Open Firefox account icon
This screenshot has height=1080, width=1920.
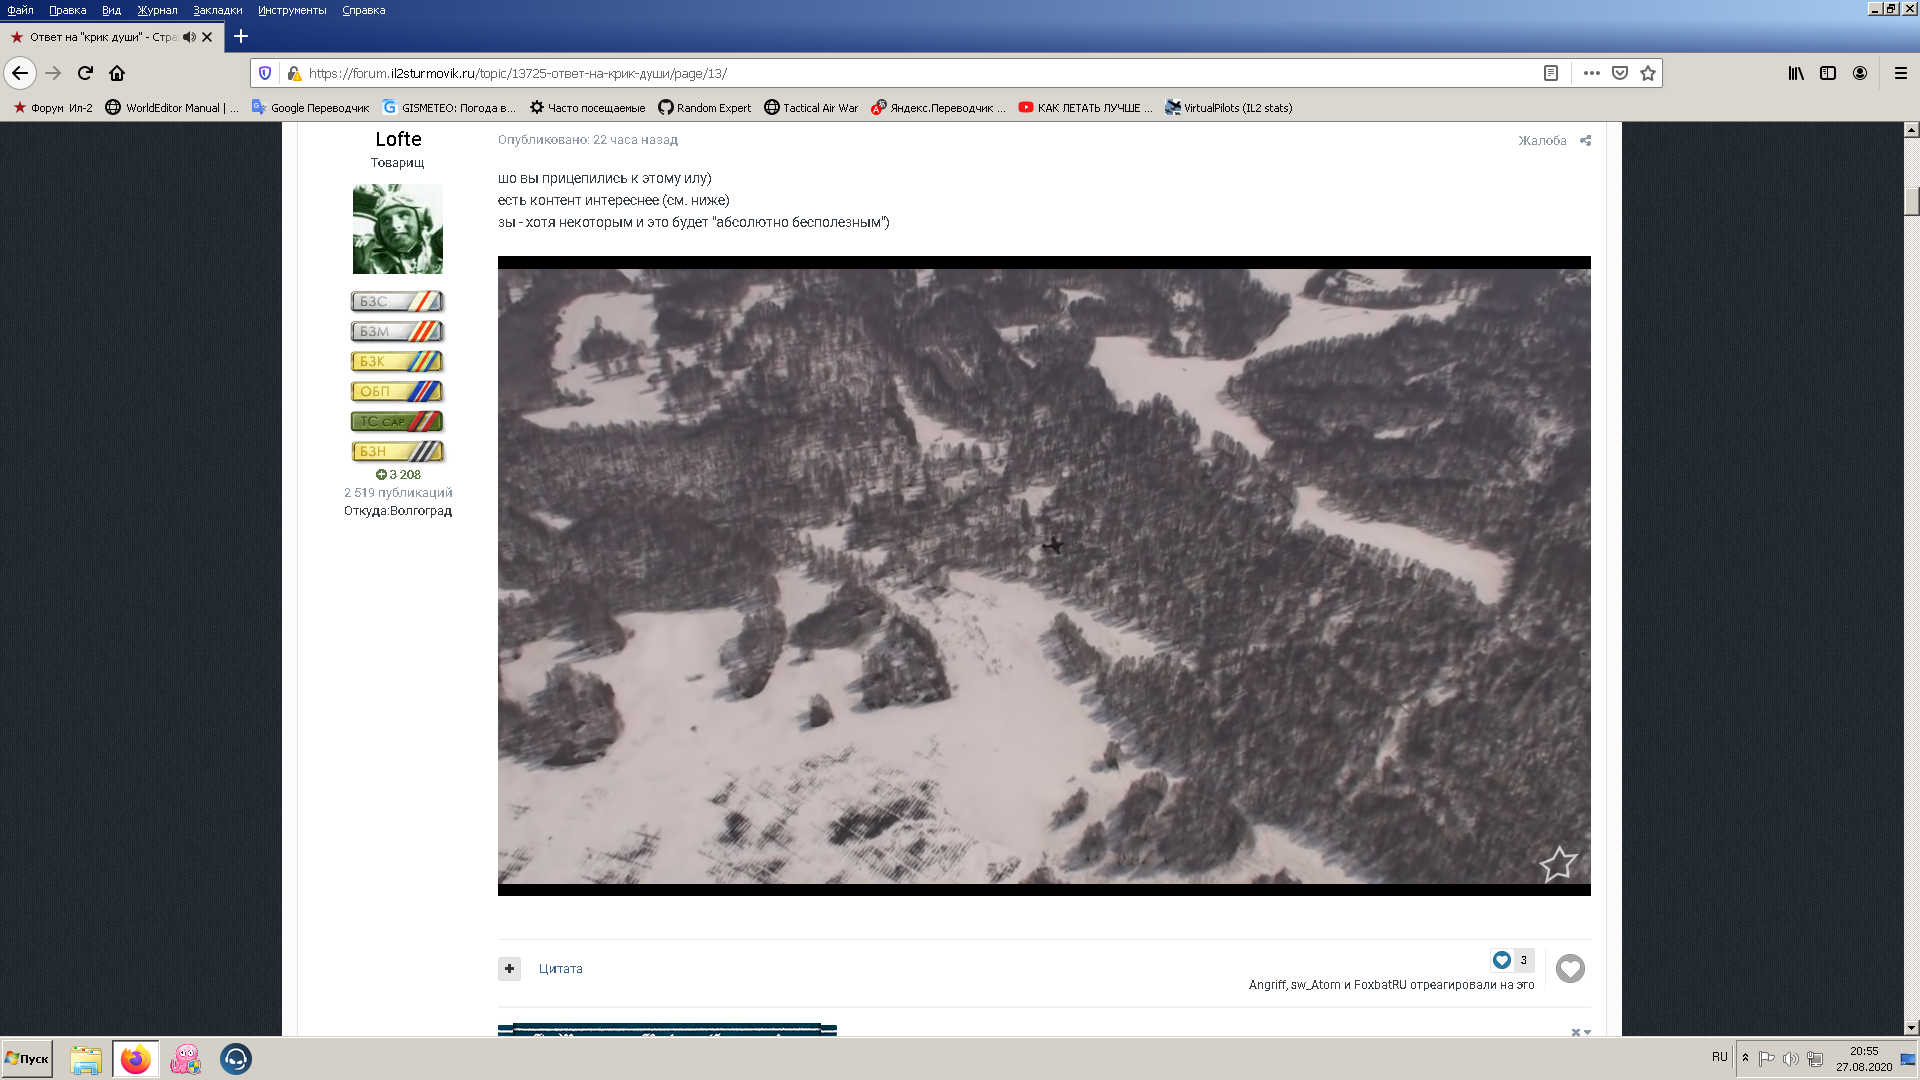tap(1860, 73)
